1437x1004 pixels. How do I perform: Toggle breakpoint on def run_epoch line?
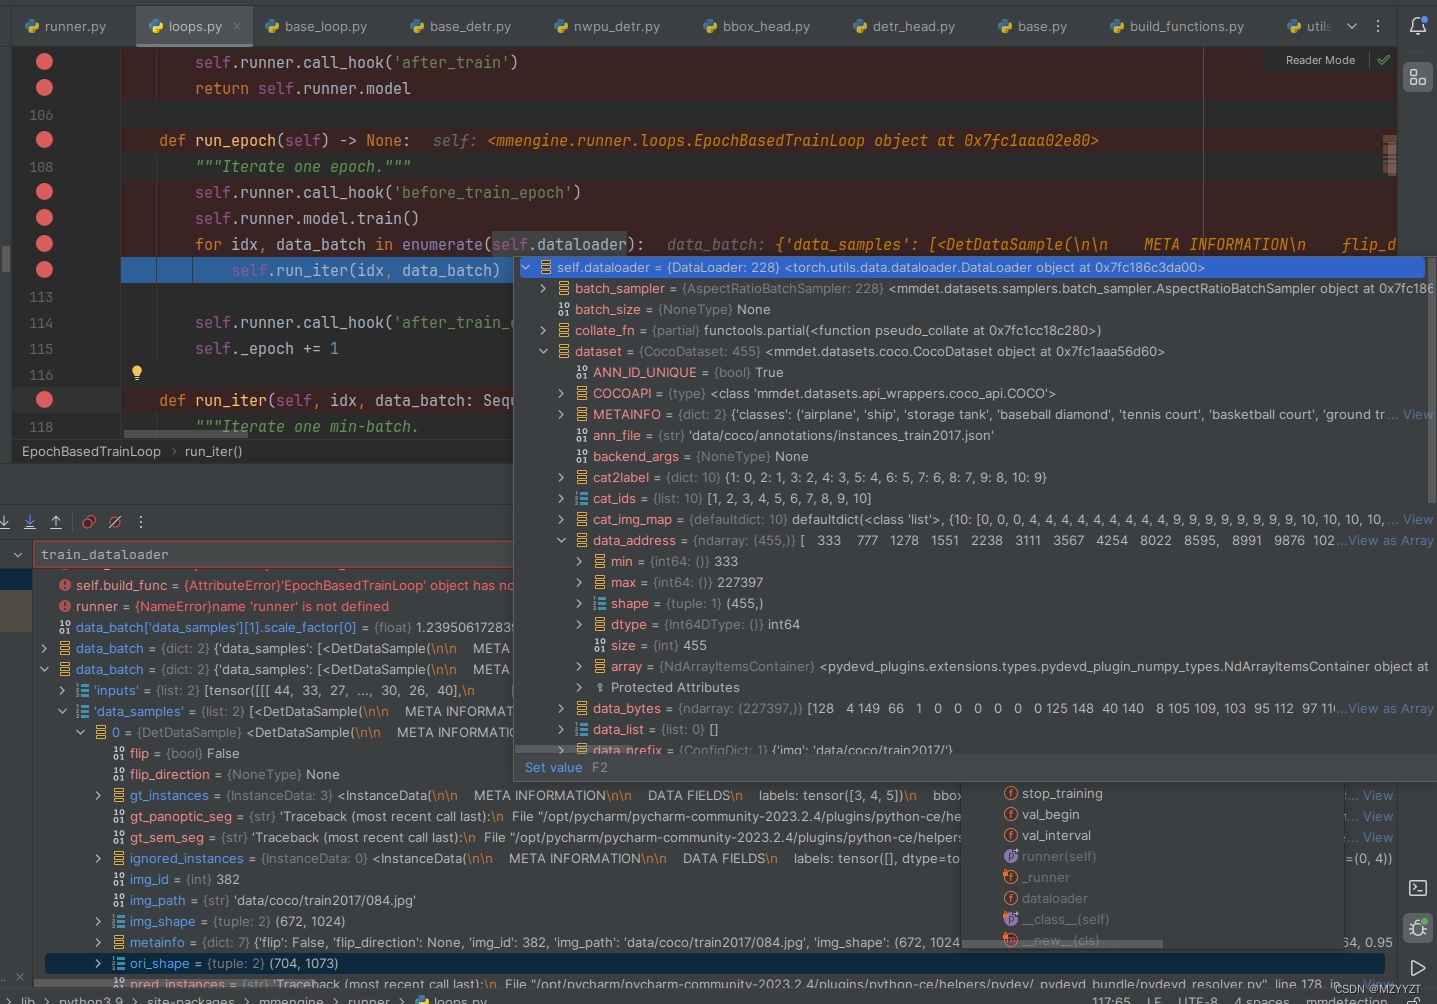coord(44,140)
